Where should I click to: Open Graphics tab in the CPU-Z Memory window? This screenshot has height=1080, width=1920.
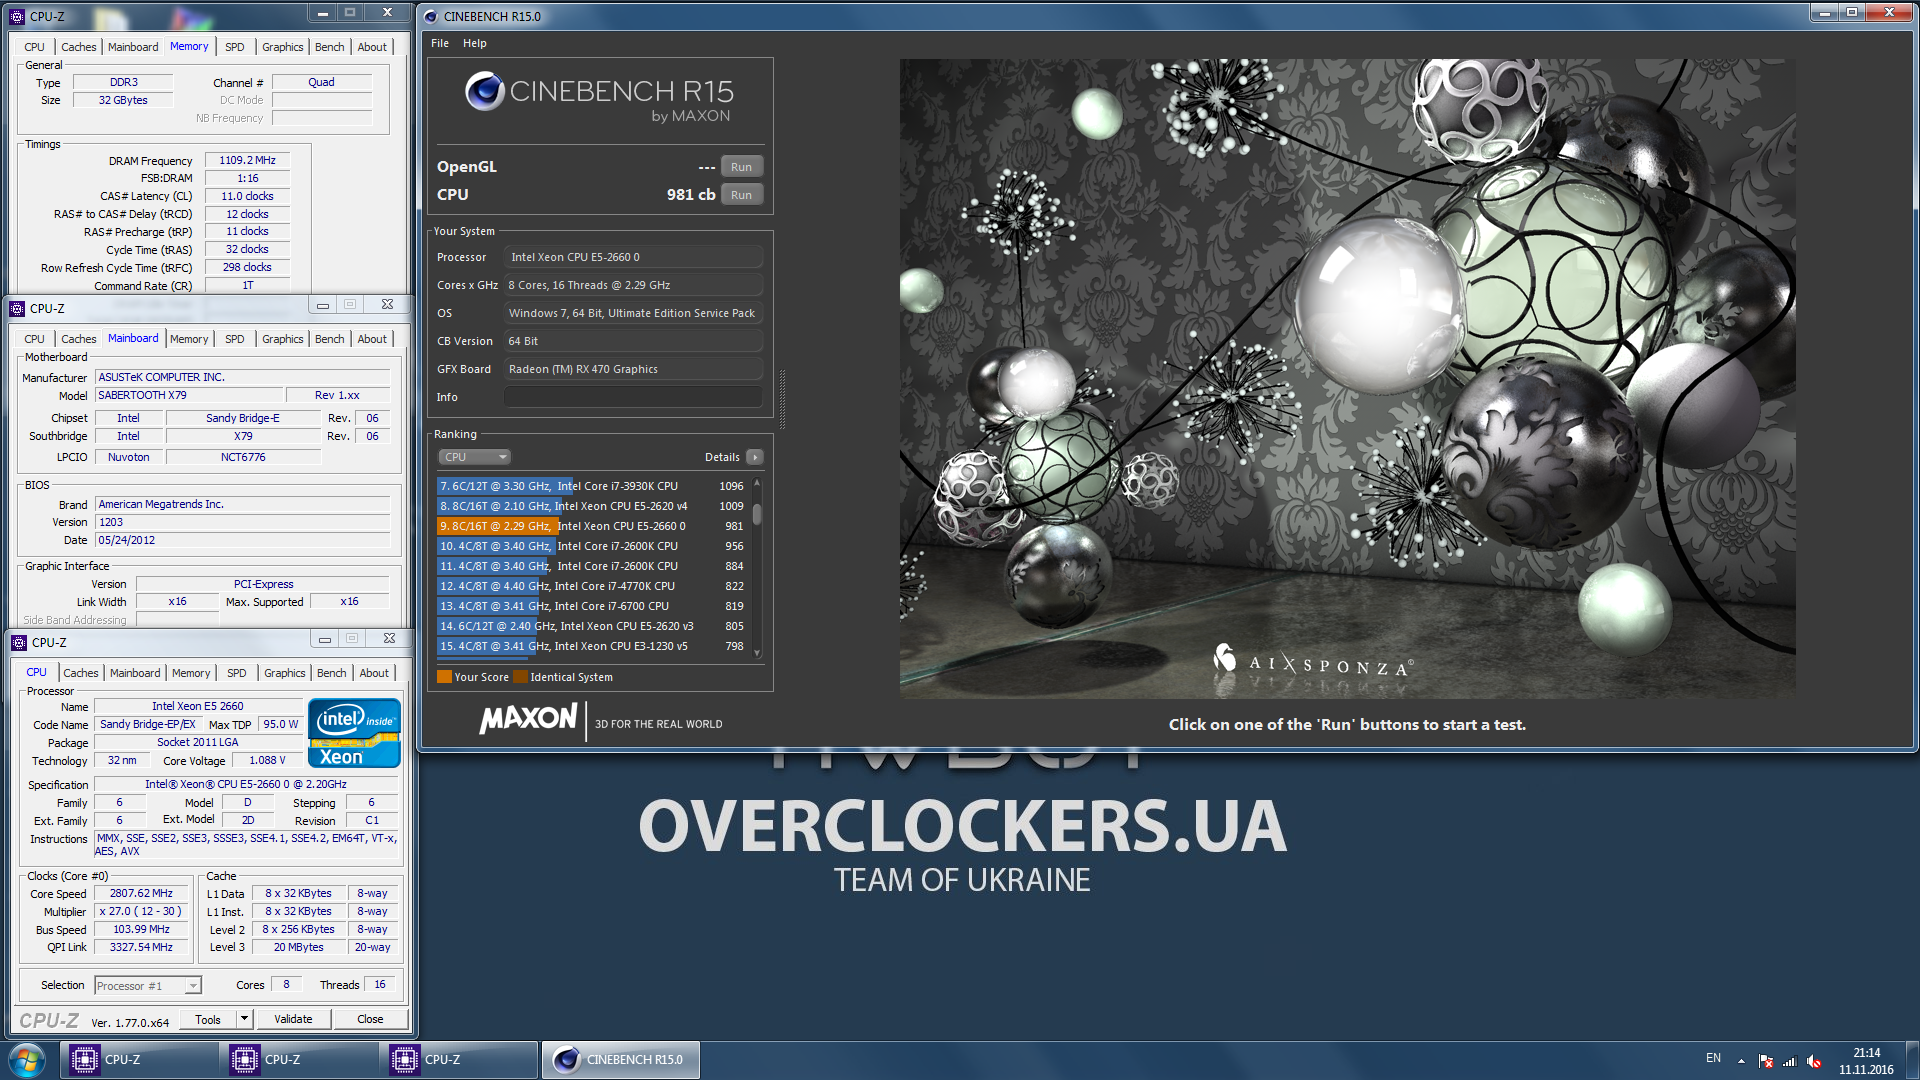point(282,47)
